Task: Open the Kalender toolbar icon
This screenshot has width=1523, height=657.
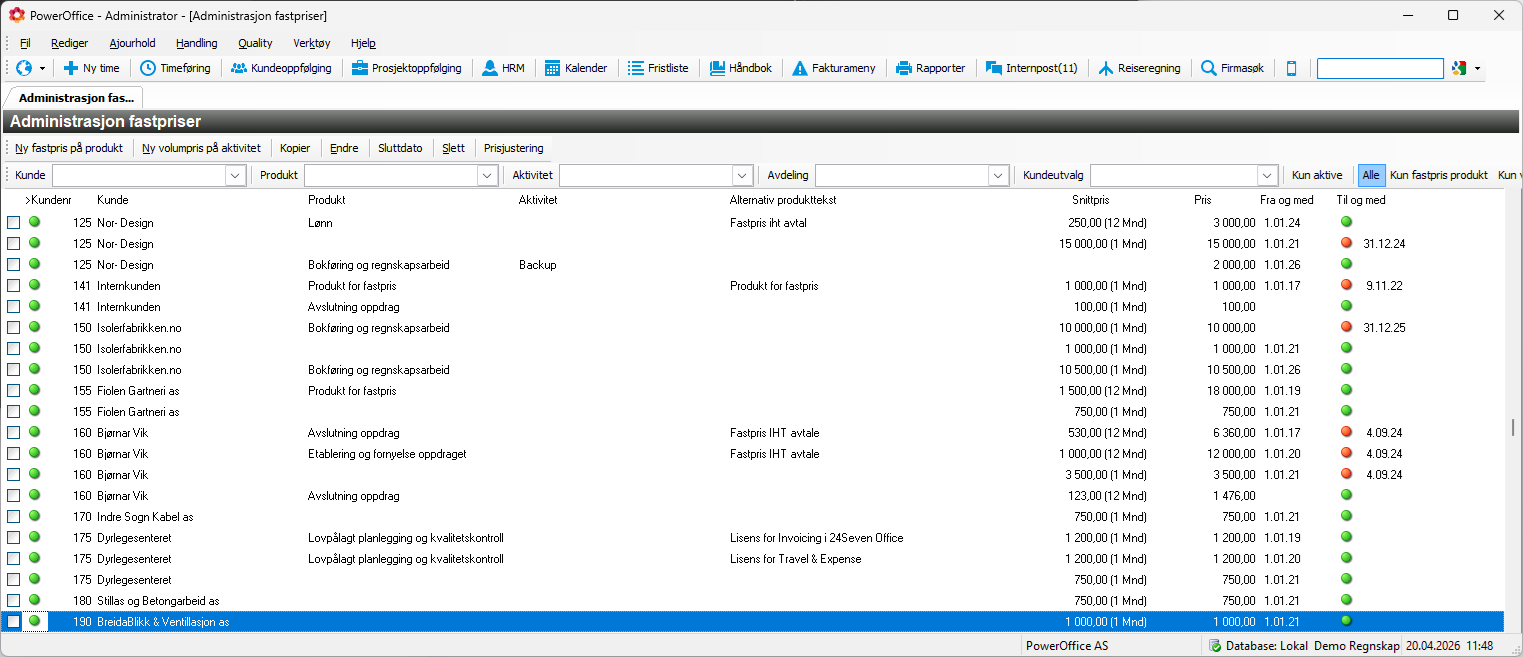Action: (552, 68)
